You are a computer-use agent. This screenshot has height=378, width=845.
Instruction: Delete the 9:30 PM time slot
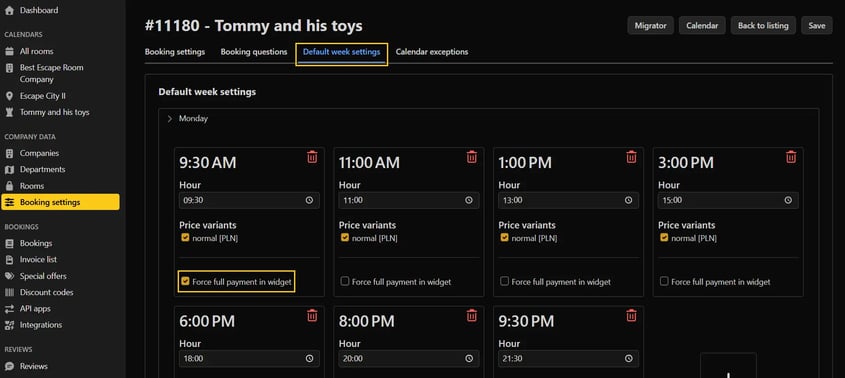coord(631,315)
